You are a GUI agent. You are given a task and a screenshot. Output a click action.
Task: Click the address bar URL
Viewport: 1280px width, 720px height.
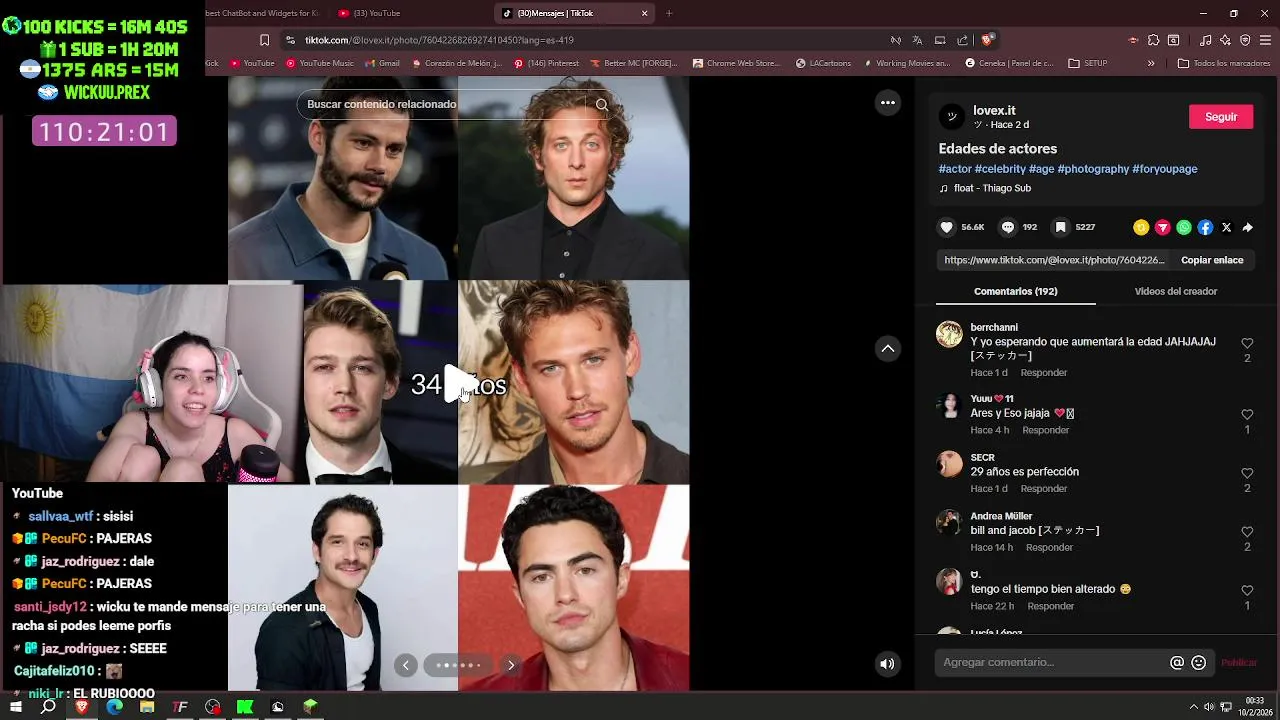pos(439,40)
